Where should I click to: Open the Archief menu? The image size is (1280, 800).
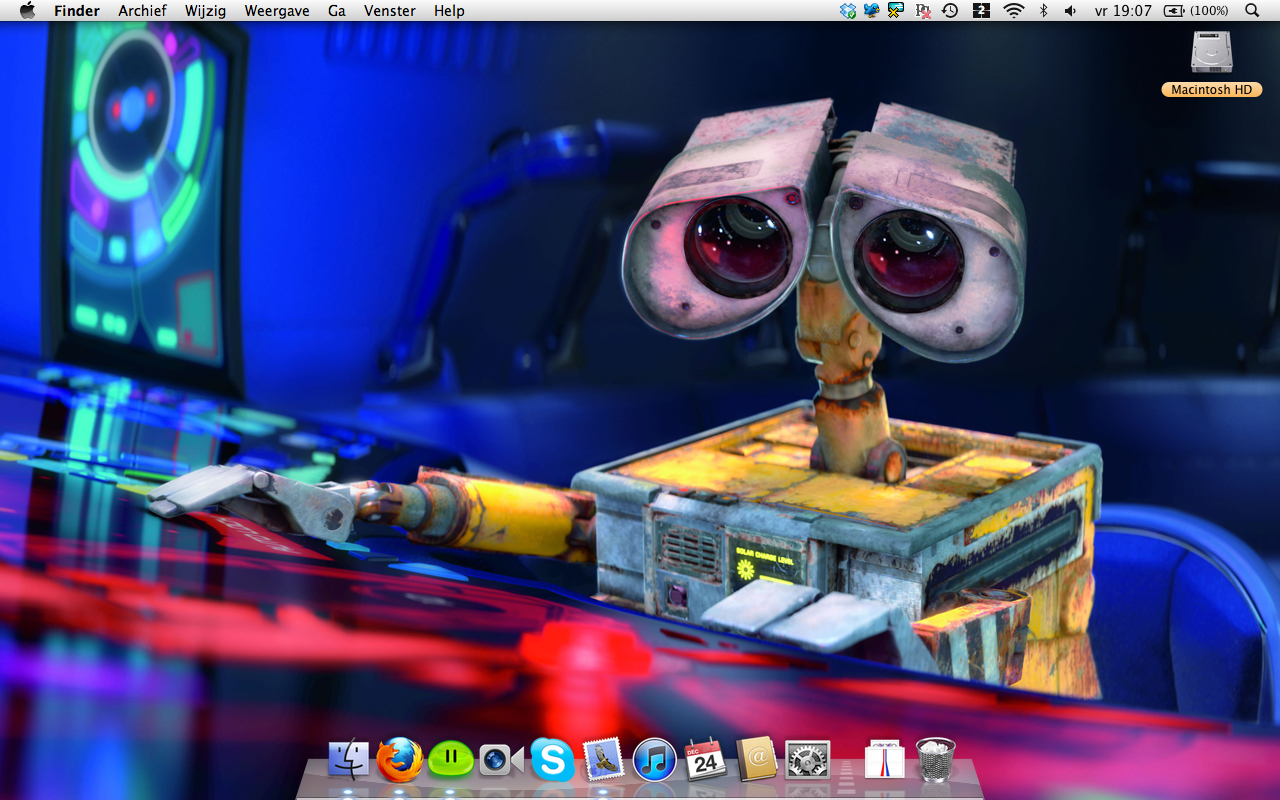click(142, 11)
